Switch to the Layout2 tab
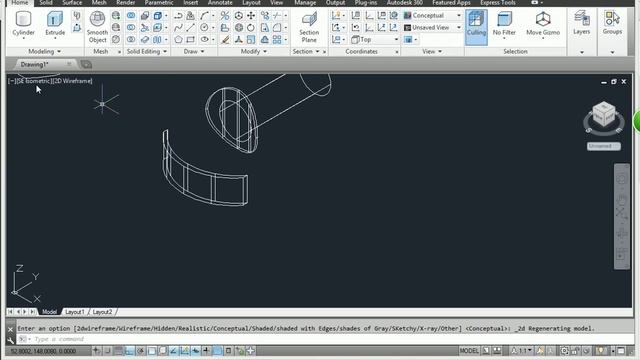This screenshot has height=360, width=640. (x=102, y=312)
